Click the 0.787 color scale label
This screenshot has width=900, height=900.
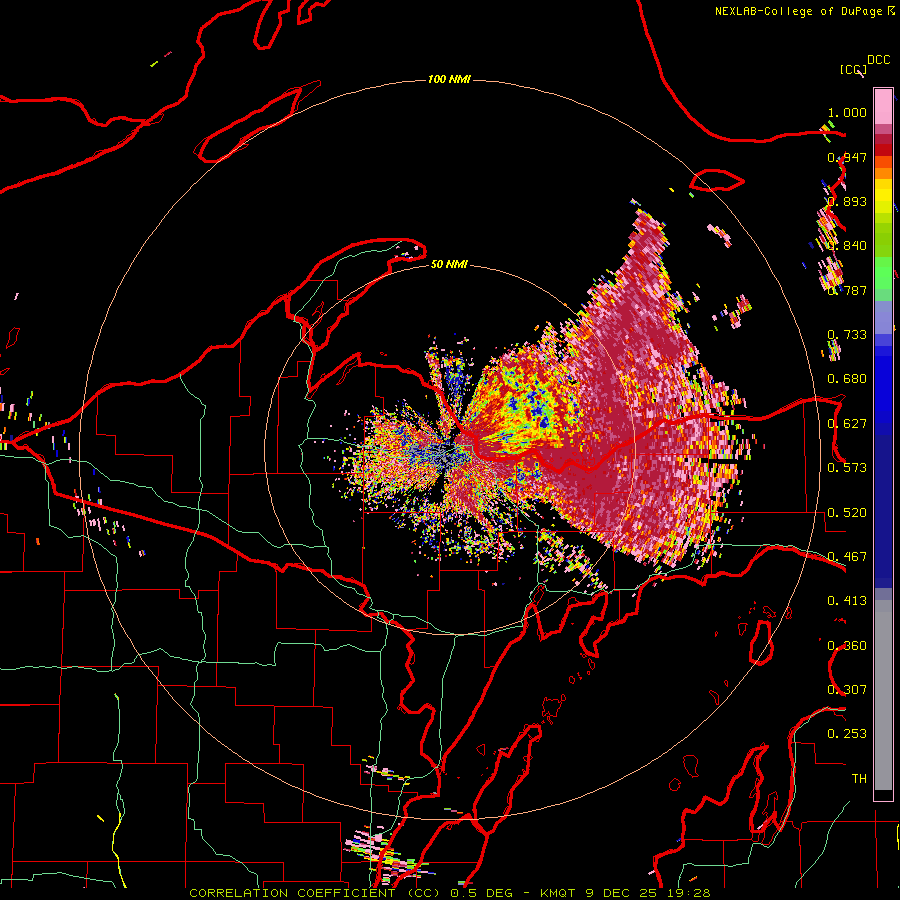[847, 290]
